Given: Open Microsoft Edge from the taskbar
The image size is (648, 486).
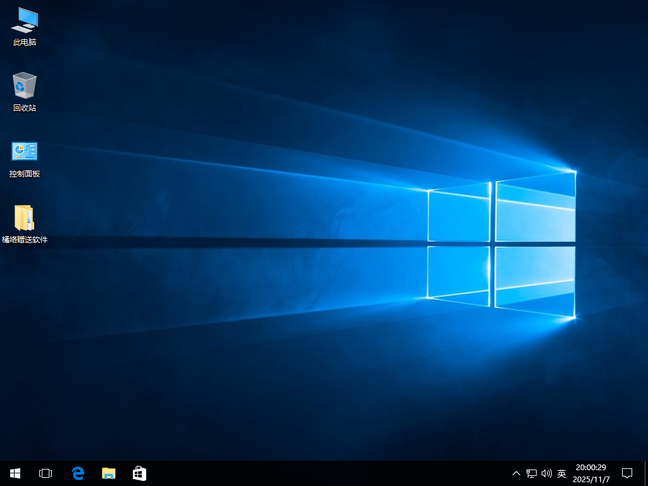Looking at the screenshot, I should (78, 473).
